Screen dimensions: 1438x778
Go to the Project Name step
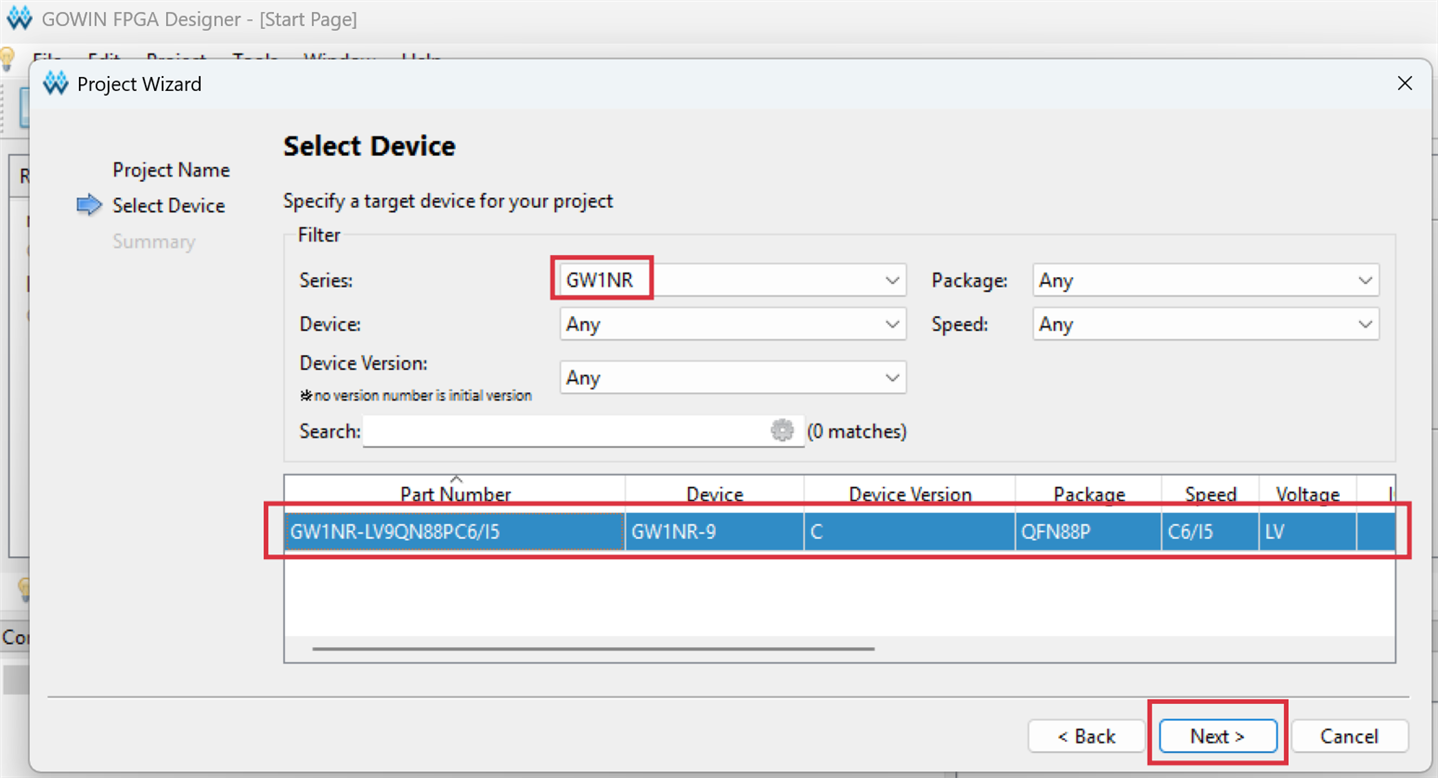[x=171, y=170]
